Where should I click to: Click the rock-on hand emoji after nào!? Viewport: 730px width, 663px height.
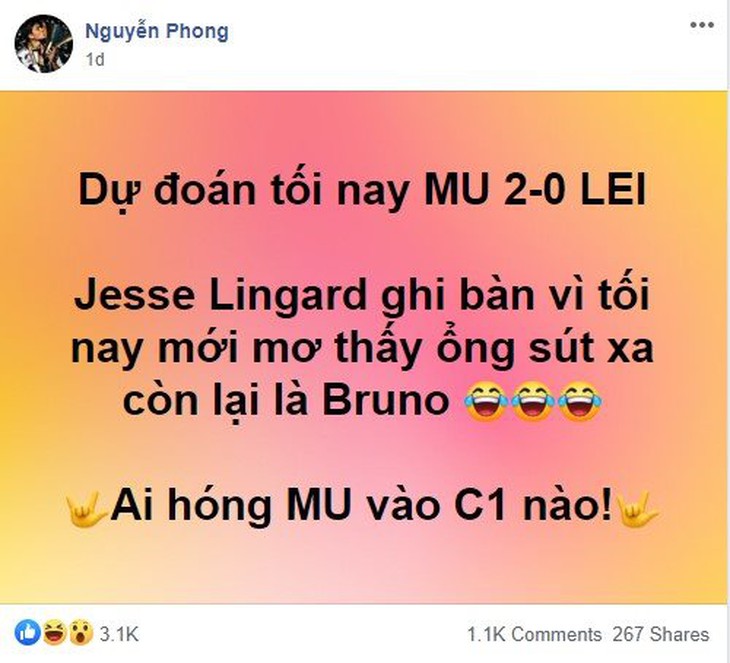tap(637, 508)
